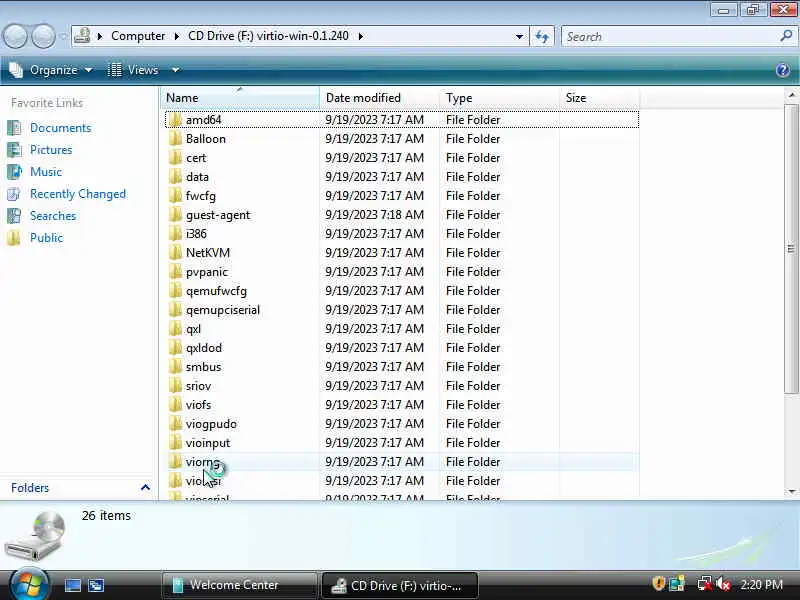Image resolution: width=800 pixels, height=600 pixels.
Task: Go back with the Back arrow button
Action: [16, 36]
